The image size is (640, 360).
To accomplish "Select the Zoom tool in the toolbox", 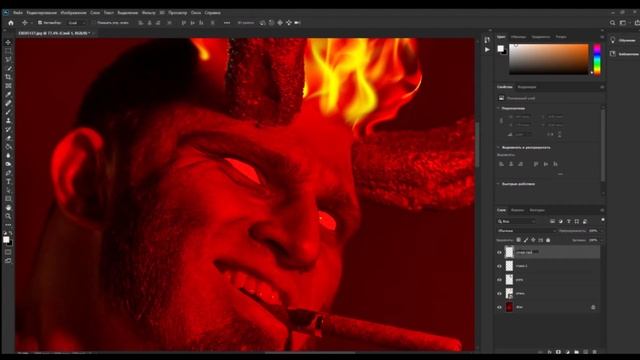I will point(8,216).
